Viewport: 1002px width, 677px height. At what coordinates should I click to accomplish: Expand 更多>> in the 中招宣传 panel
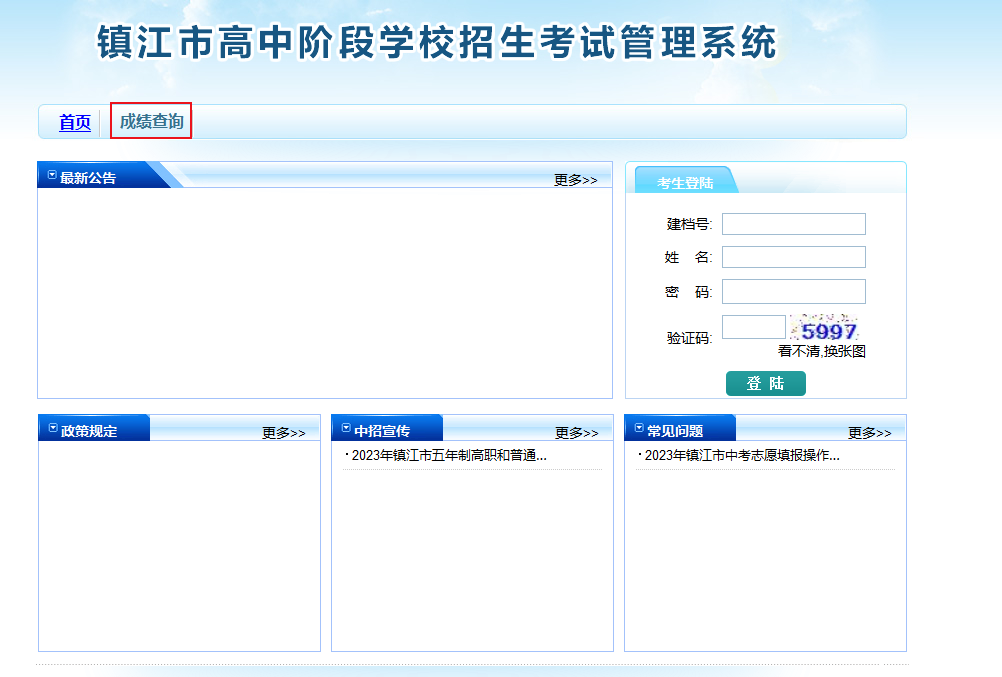(x=576, y=433)
